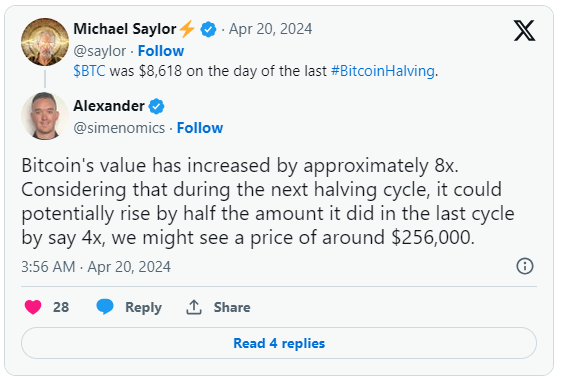Open the $BTC cashtag link
This screenshot has height=380, width=565.
89,71
